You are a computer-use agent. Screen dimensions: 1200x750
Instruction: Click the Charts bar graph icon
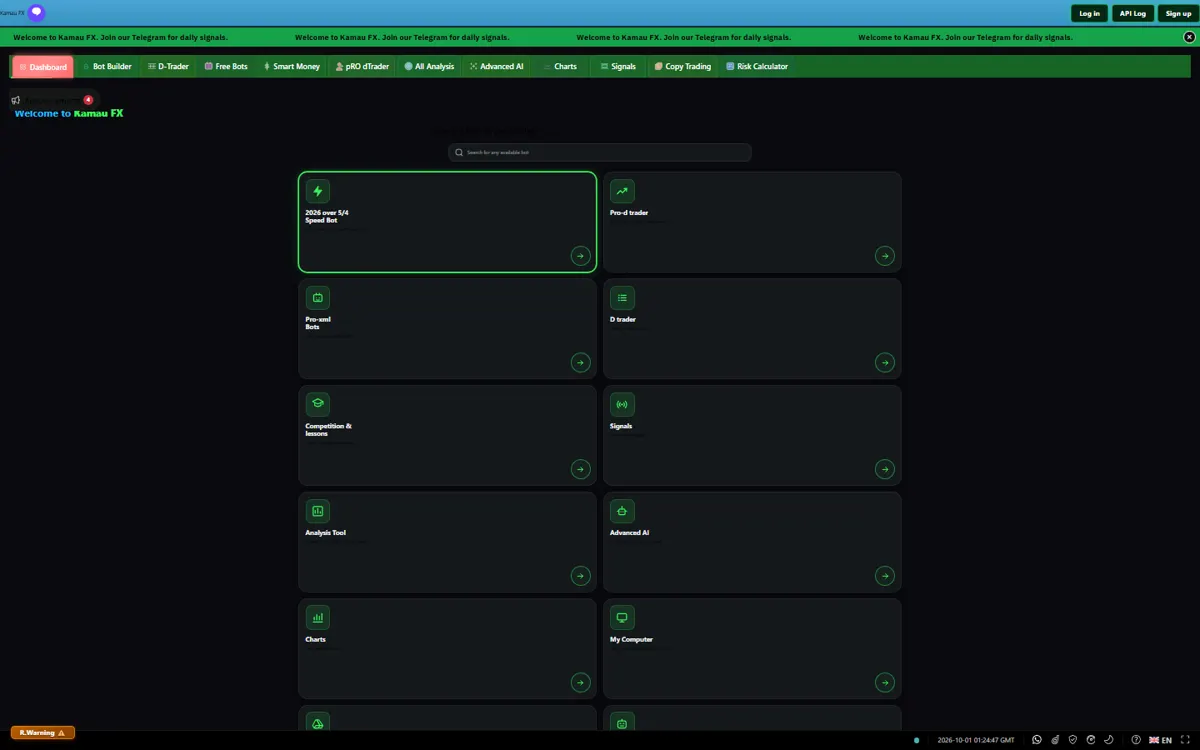(x=318, y=617)
